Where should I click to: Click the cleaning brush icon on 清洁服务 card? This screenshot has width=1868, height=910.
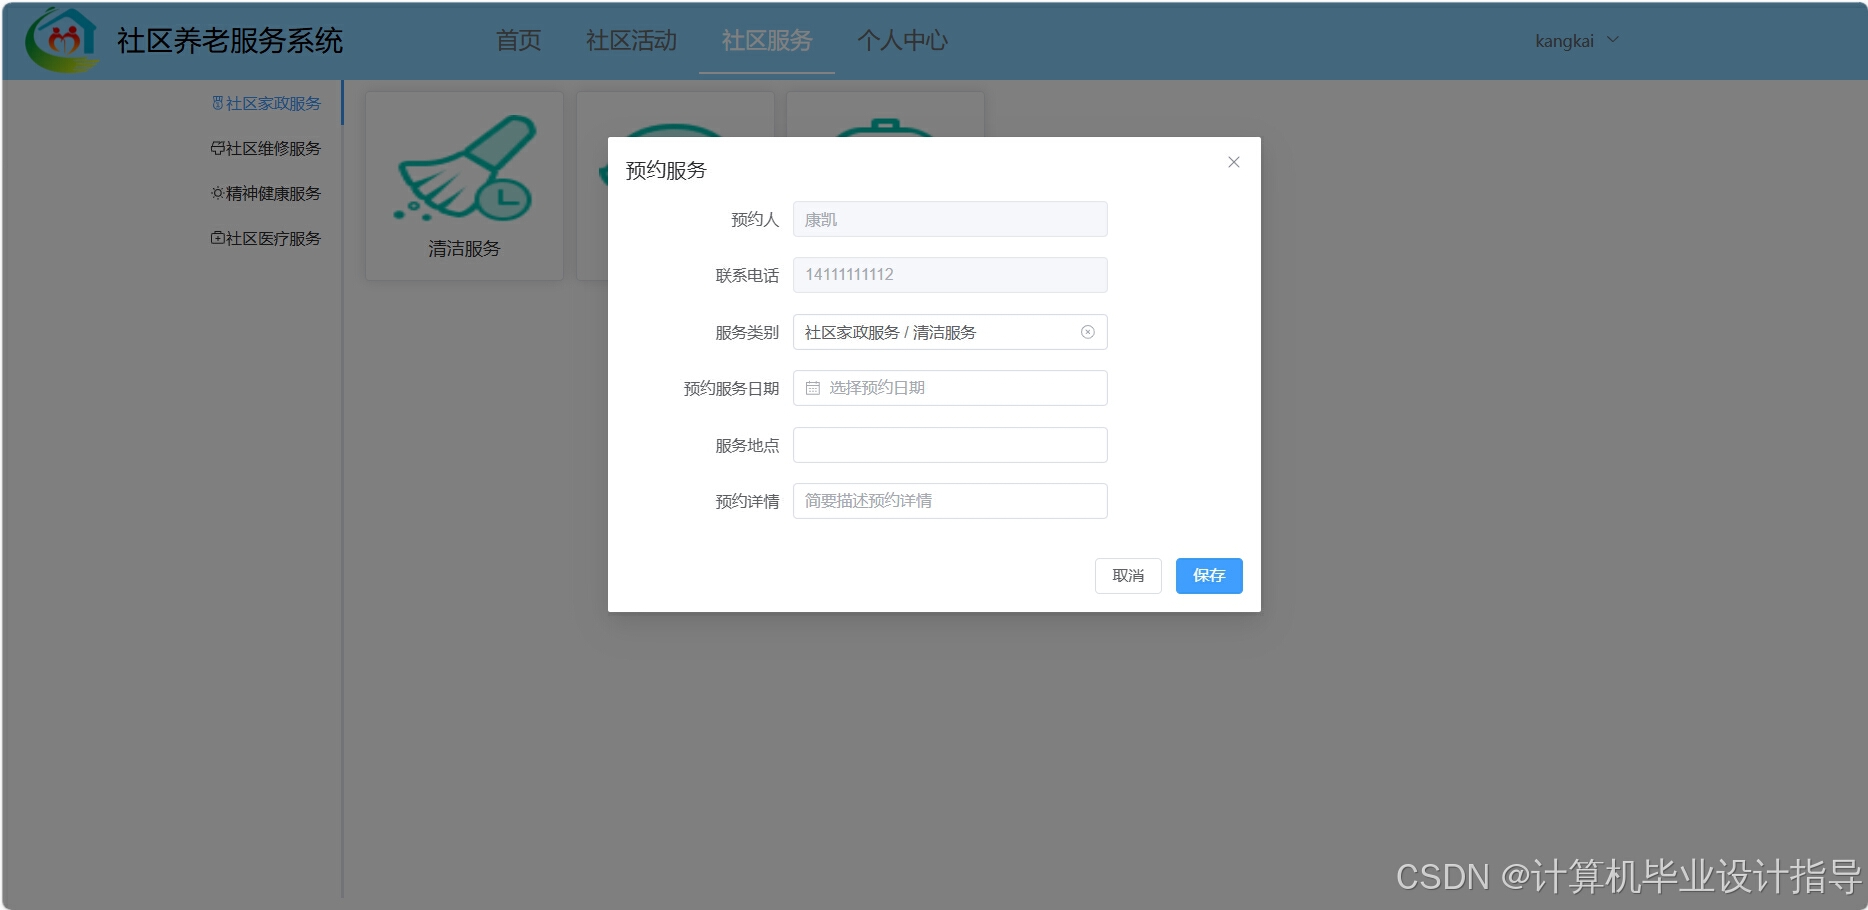[x=463, y=168]
